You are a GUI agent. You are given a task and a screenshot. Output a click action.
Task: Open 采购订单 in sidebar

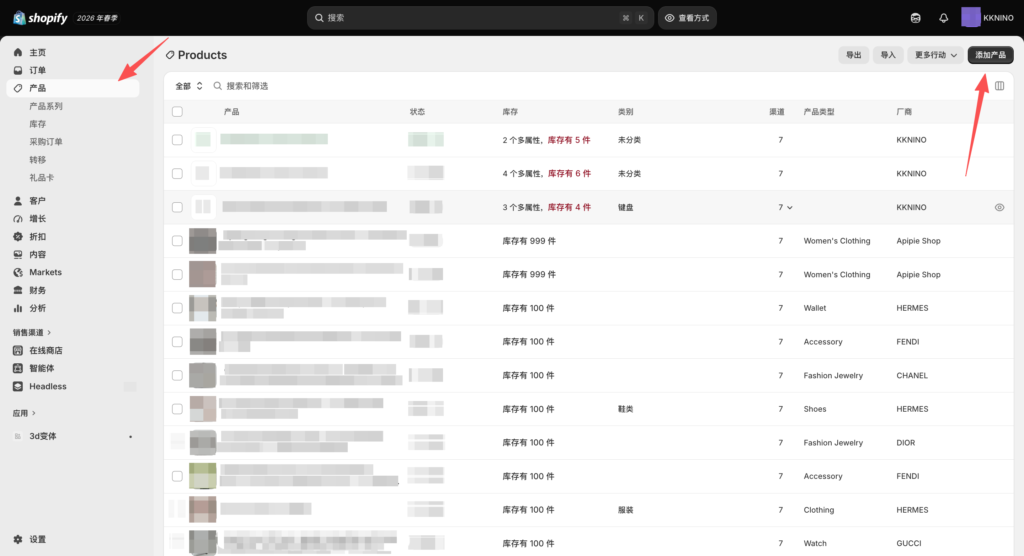(46, 142)
